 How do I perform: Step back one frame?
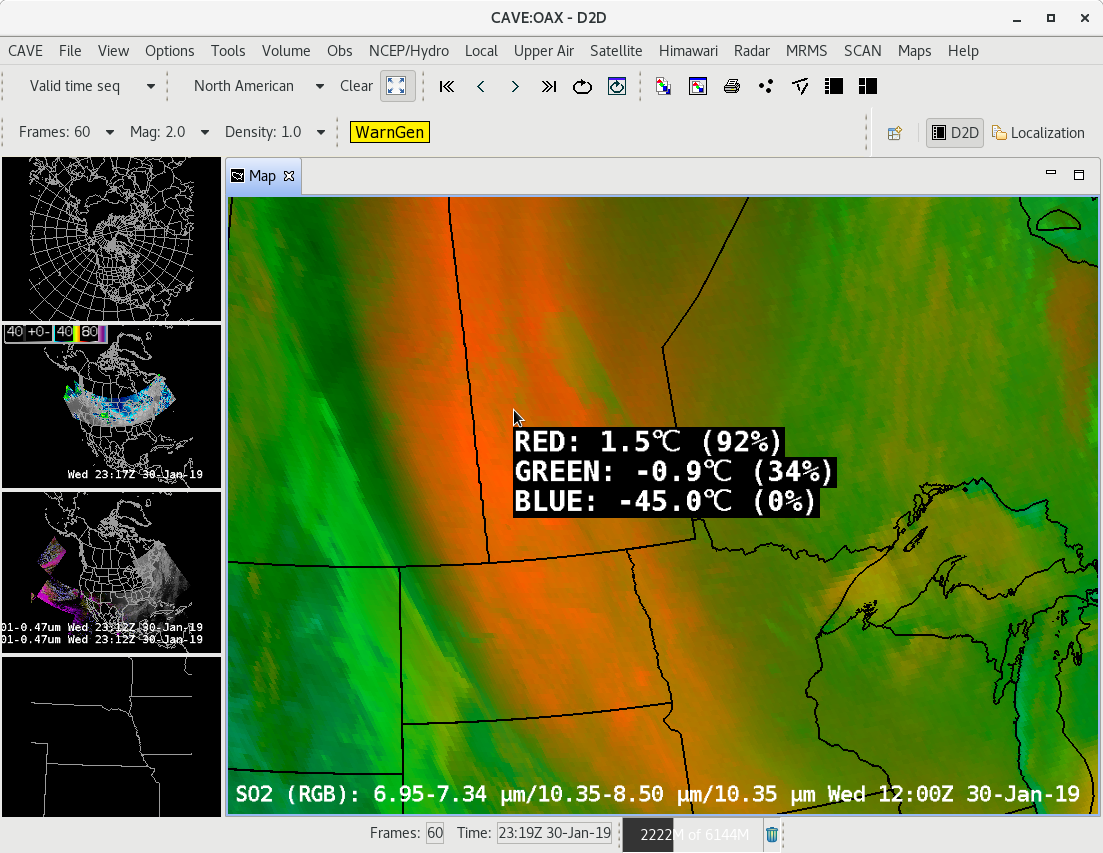481,87
